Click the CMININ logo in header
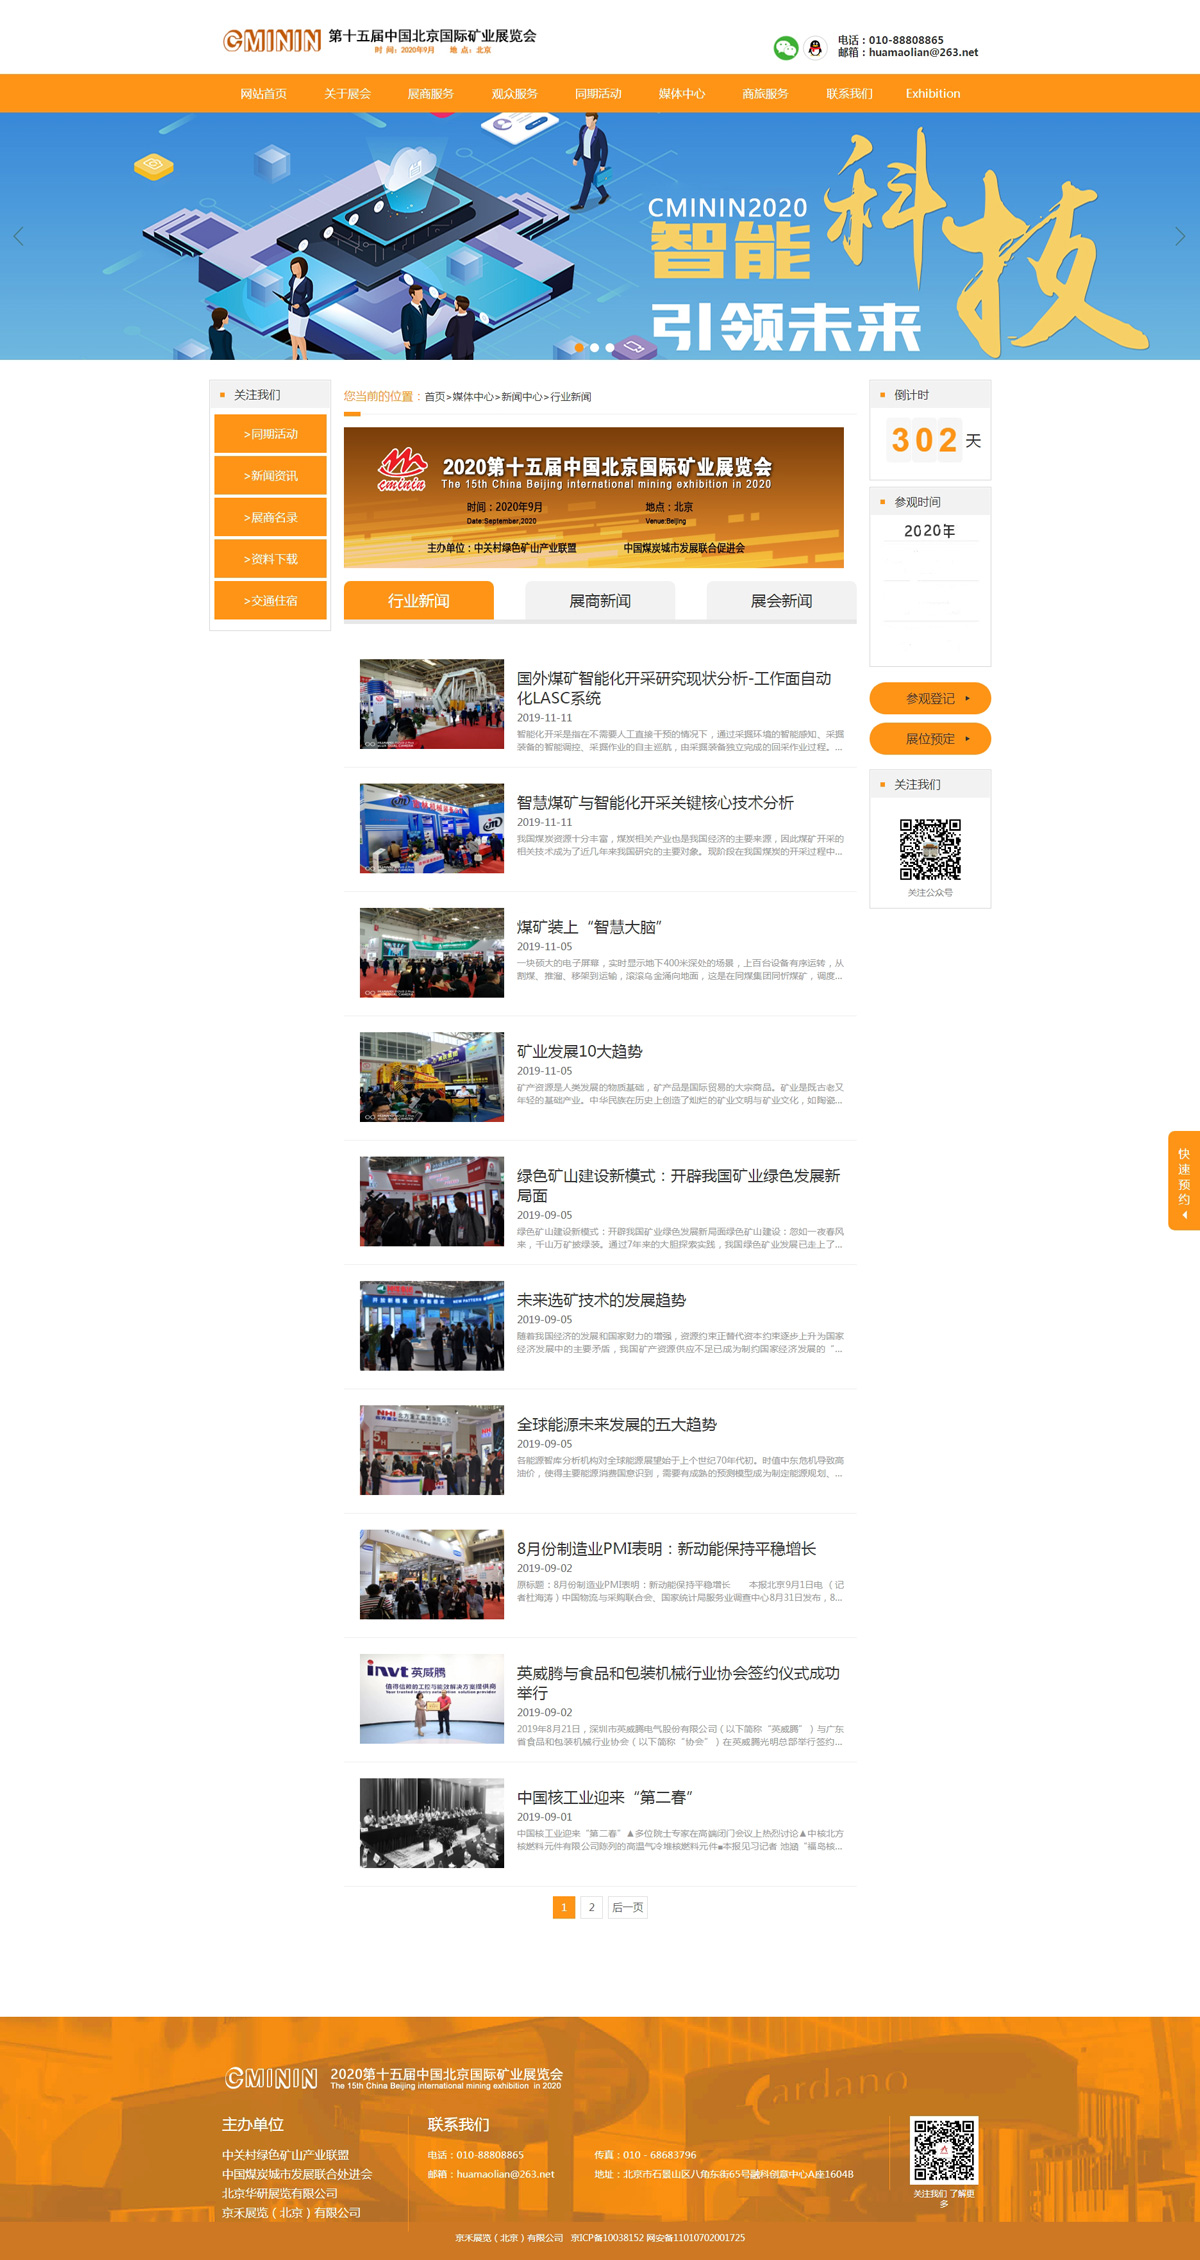 tap(272, 40)
